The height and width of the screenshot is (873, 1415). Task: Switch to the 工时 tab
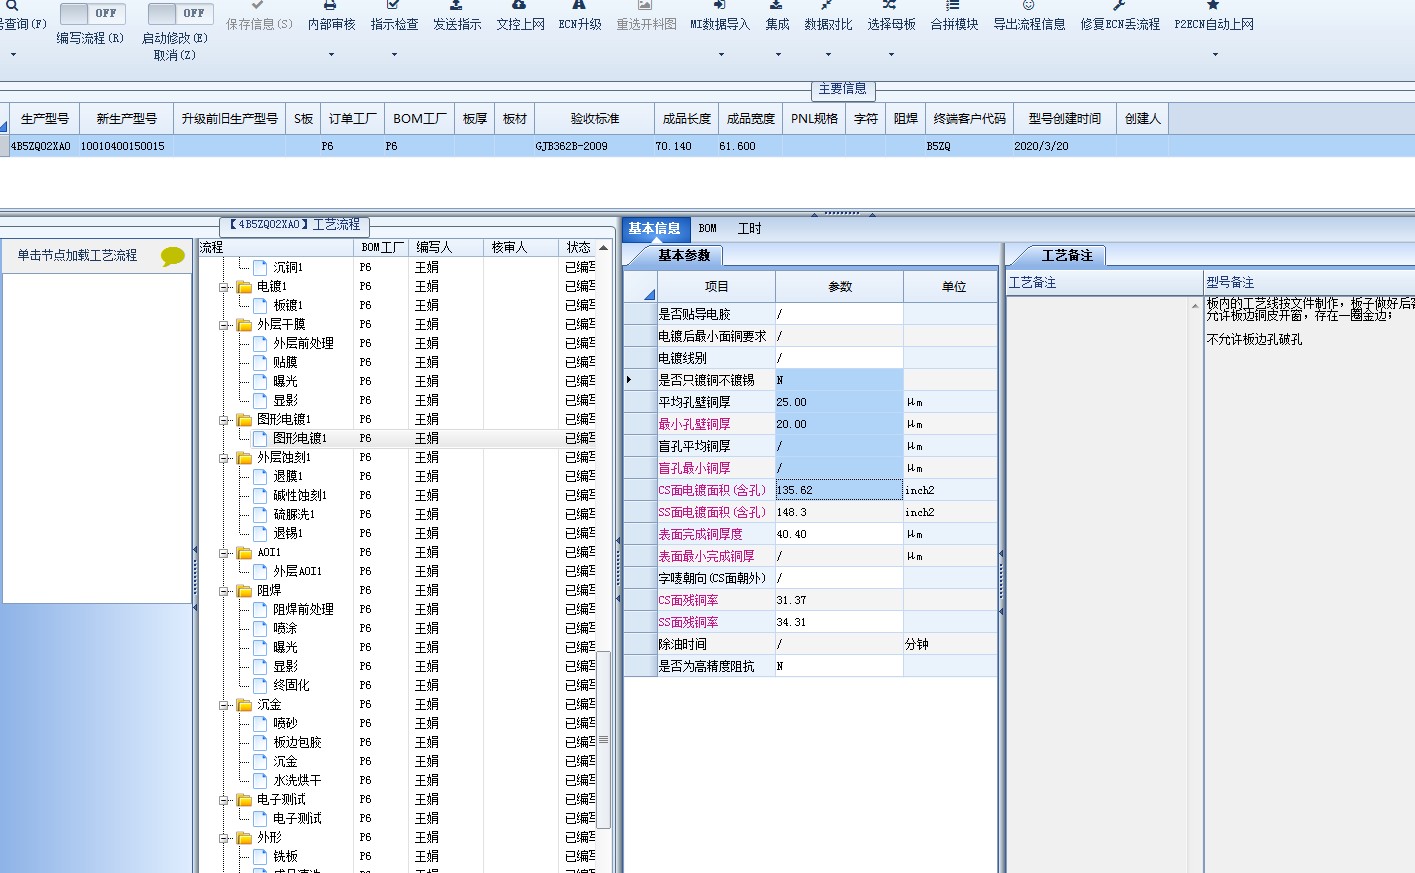click(x=749, y=228)
